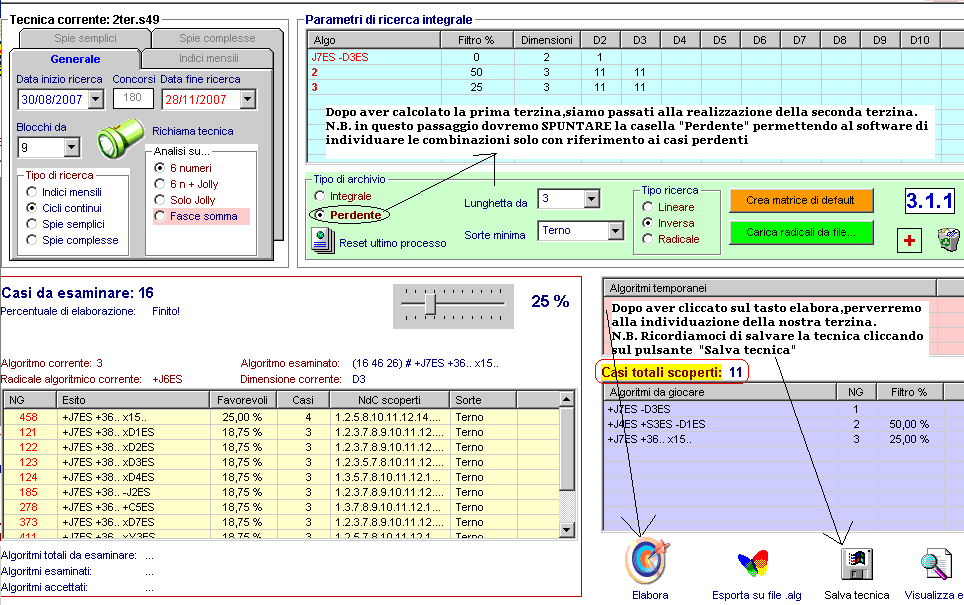Screen dimensions: 964x605
Task: Click the Esito column header
Action: click(x=132, y=400)
